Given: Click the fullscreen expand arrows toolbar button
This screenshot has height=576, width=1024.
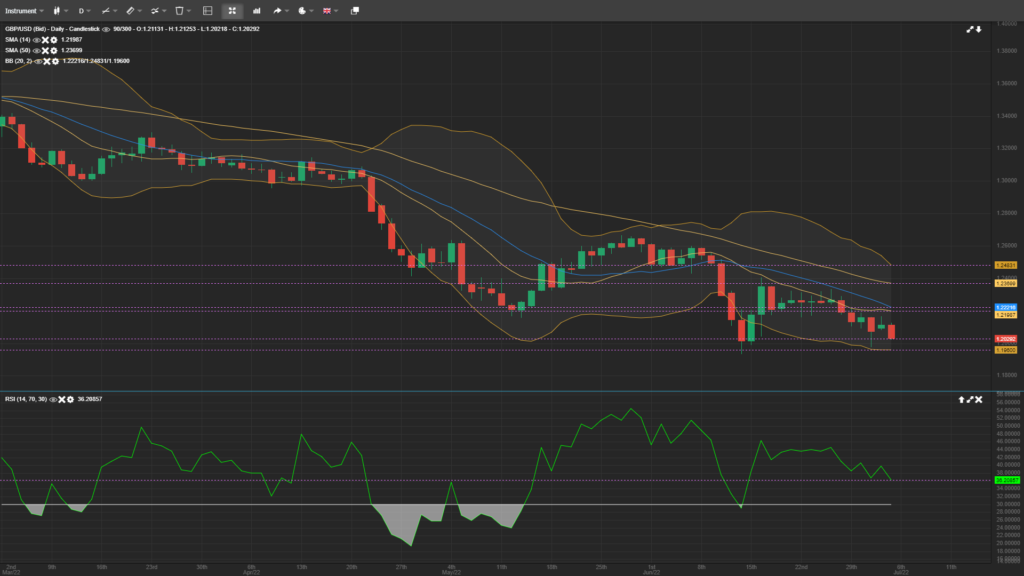Looking at the screenshot, I should coord(232,10).
